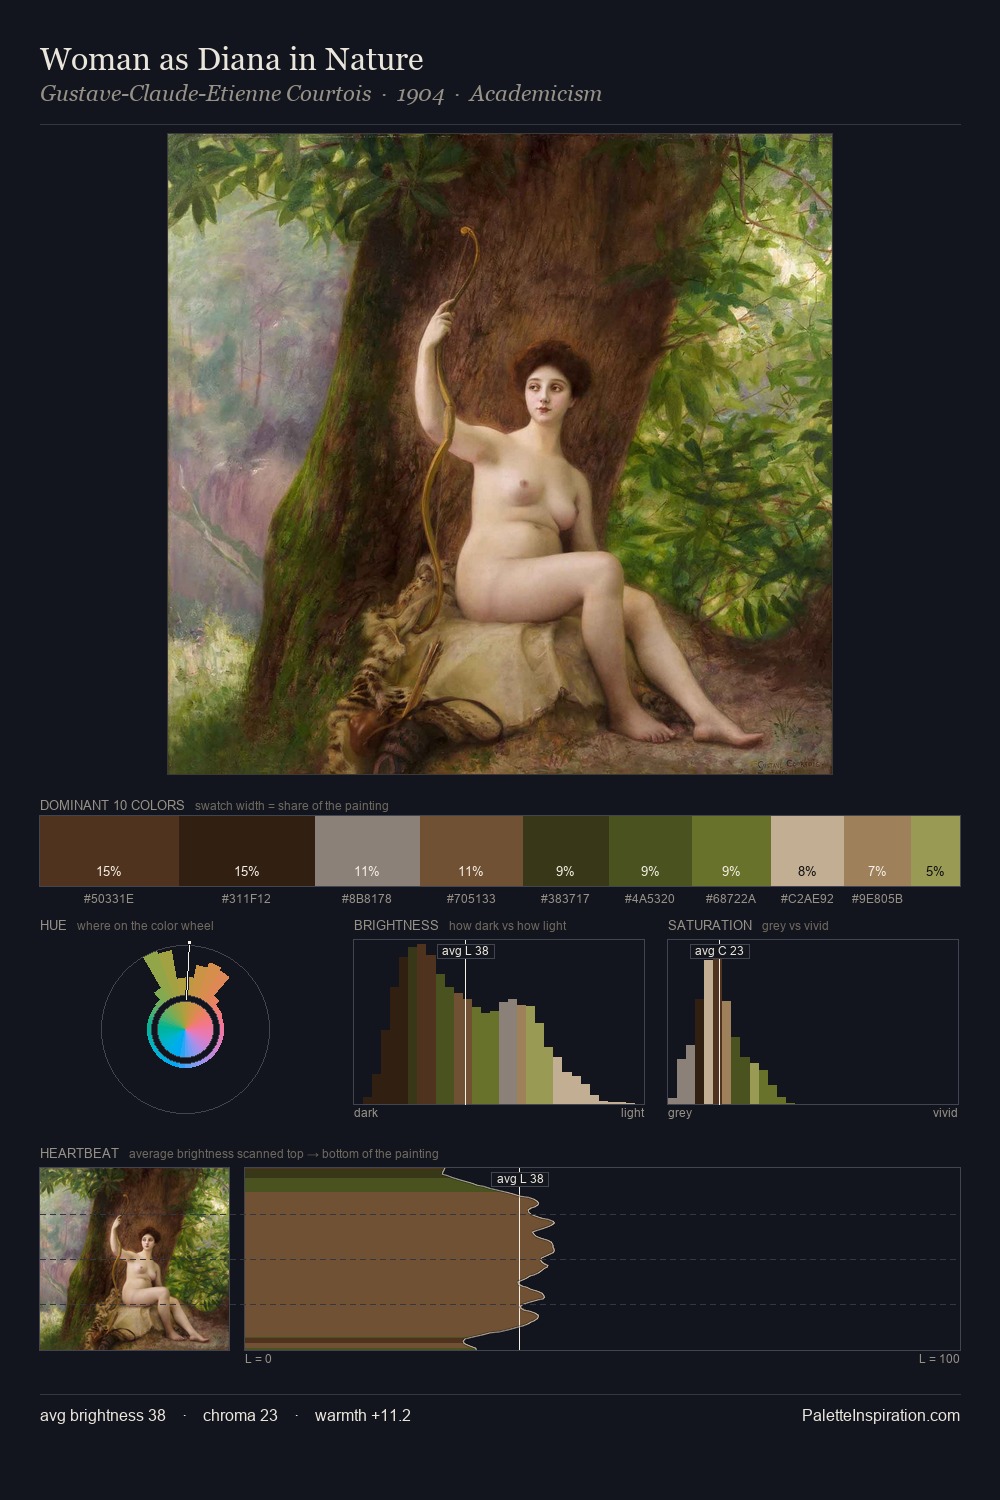Click the hex code #383717 text

click(565, 899)
